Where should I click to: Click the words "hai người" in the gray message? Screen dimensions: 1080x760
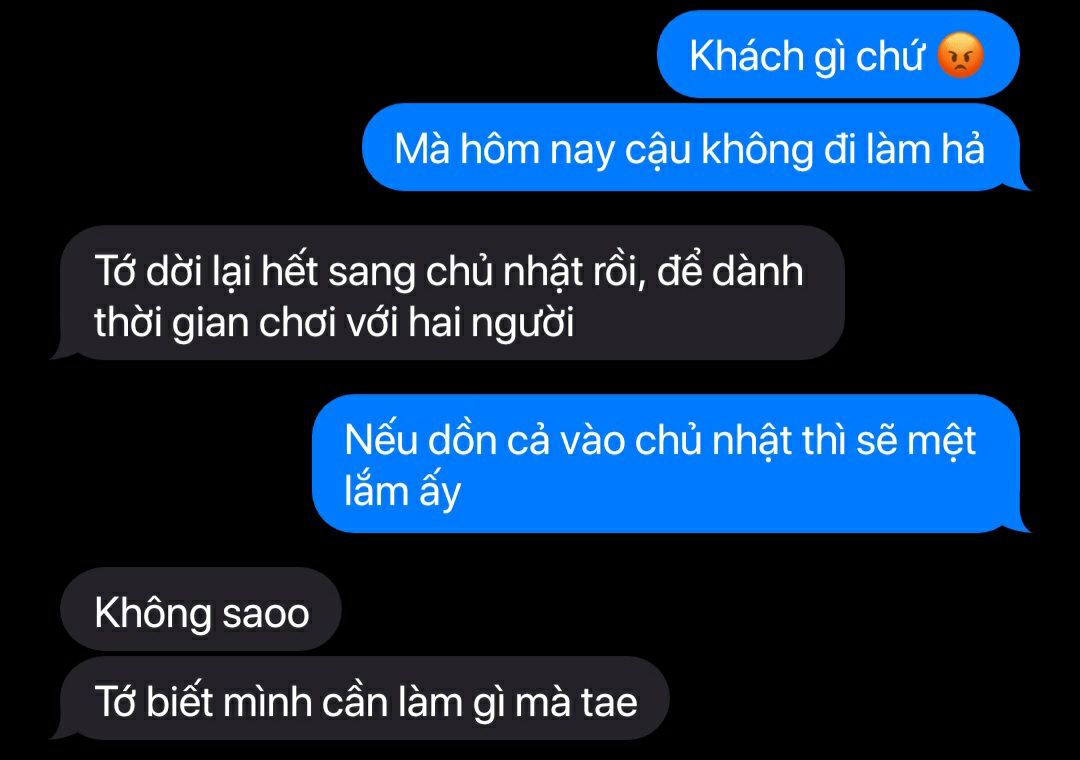coord(490,323)
